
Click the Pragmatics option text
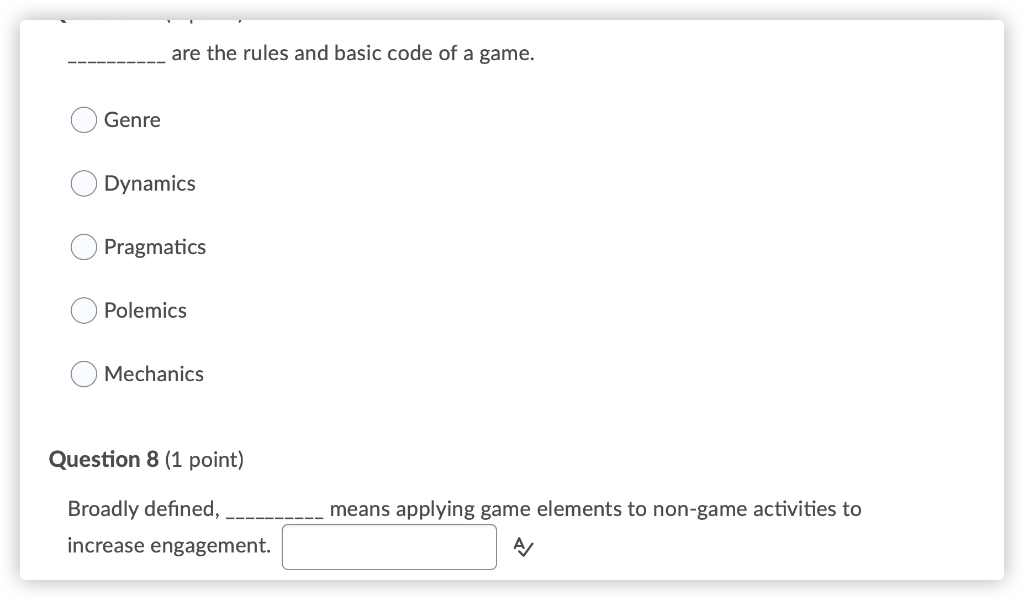[155, 247]
